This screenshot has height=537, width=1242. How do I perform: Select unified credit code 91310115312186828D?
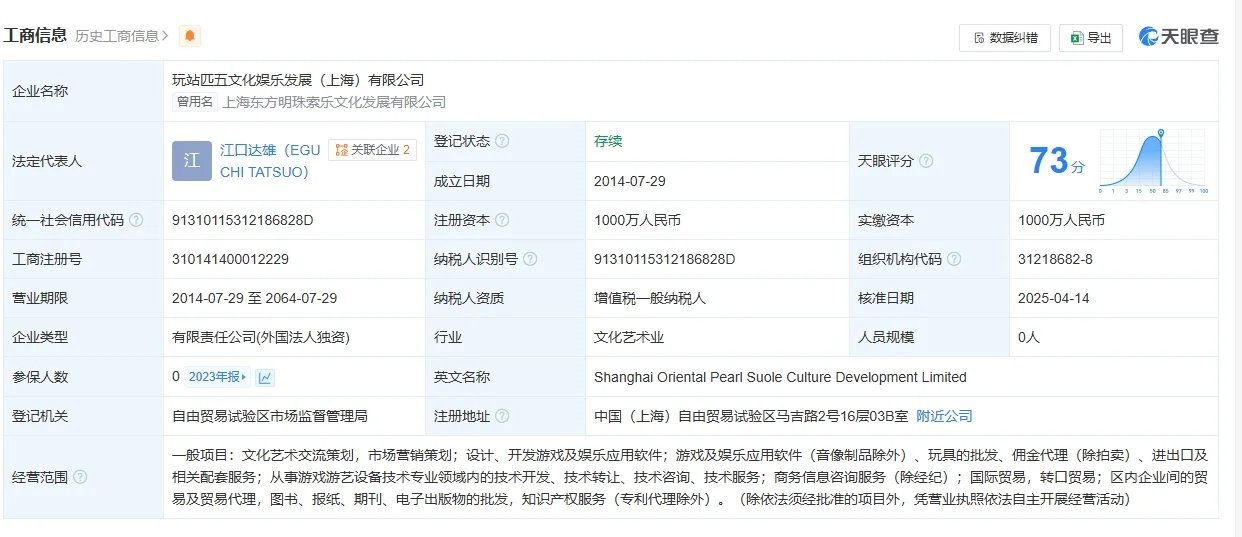(x=243, y=220)
